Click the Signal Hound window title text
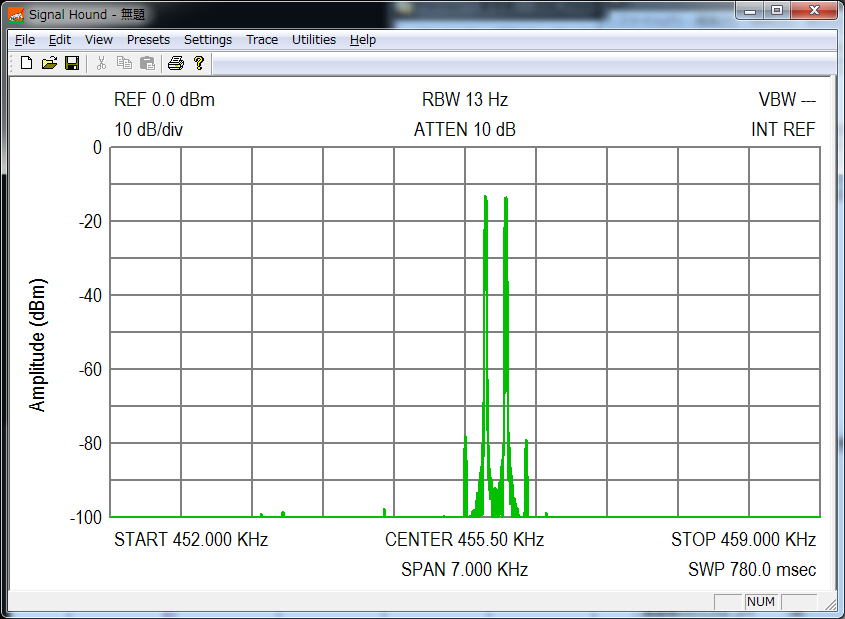Screen dimensions: 845x619 coord(87,15)
